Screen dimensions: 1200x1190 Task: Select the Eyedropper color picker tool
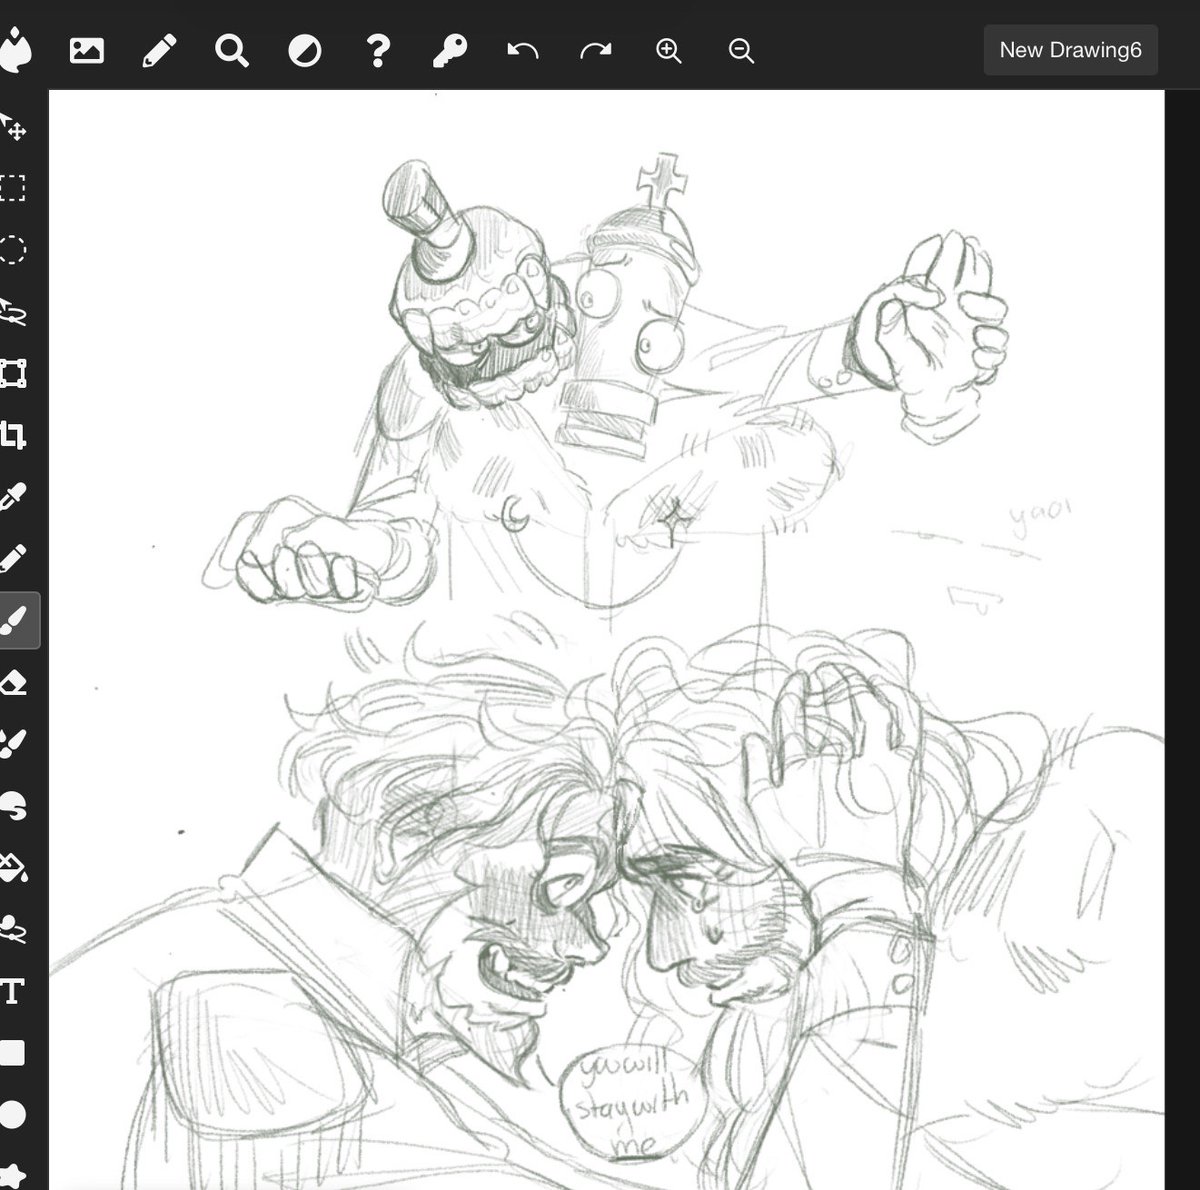tap(12, 497)
